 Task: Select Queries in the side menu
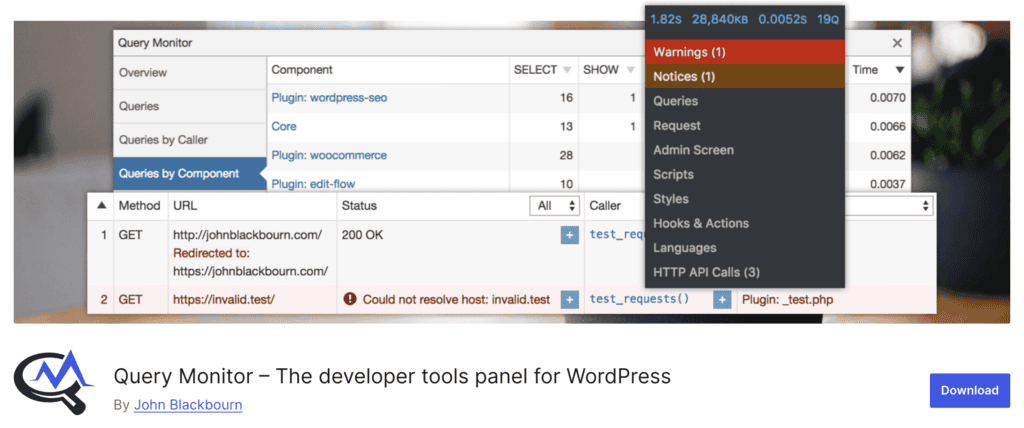click(189, 106)
